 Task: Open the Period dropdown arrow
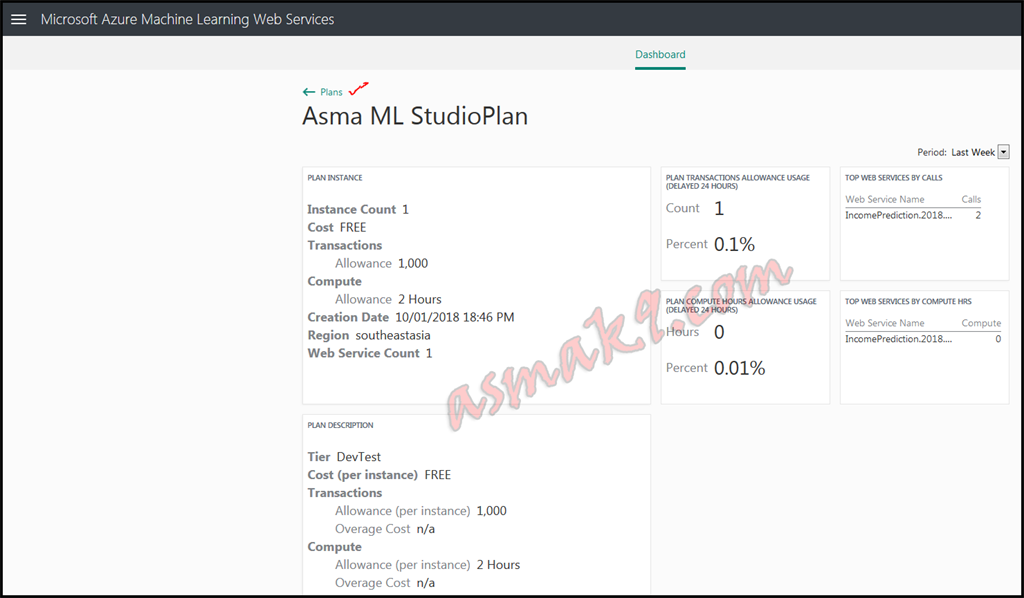(1005, 152)
